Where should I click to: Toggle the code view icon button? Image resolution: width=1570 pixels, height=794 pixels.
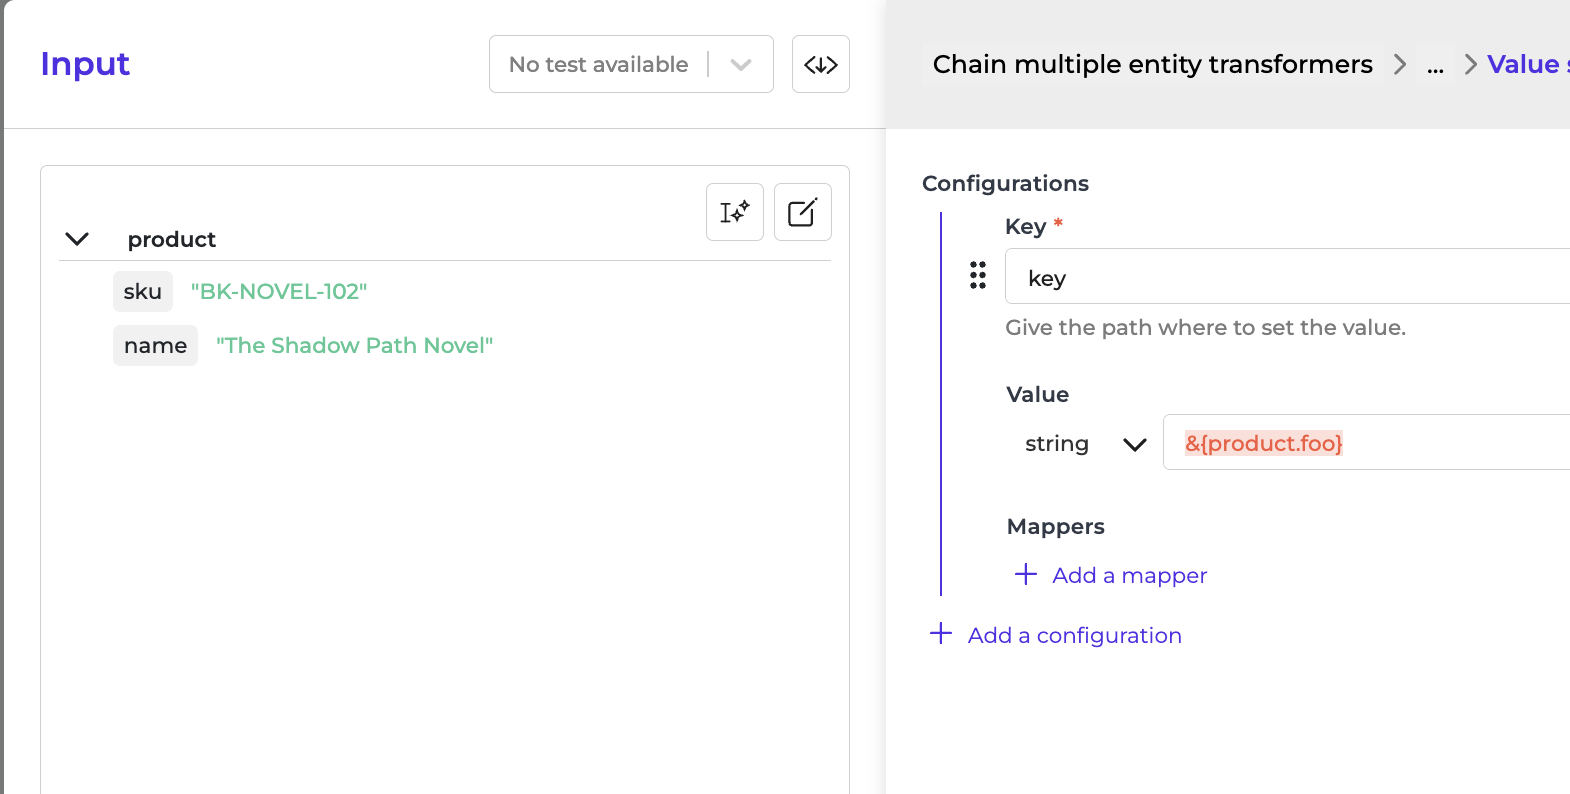tap(820, 65)
